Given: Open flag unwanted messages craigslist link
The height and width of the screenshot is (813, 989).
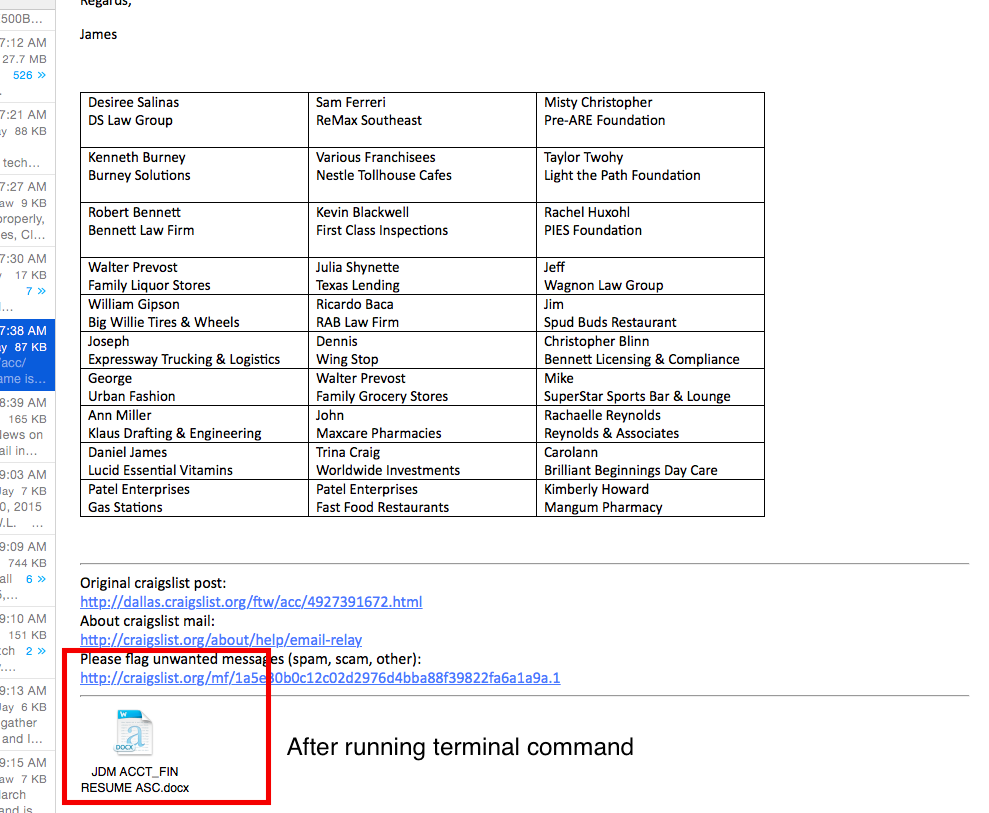Looking at the screenshot, I should pyautogui.click(x=320, y=677).
